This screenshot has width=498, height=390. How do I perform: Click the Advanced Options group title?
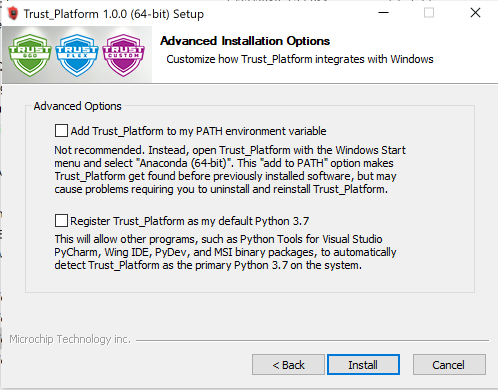pos(78,106)
